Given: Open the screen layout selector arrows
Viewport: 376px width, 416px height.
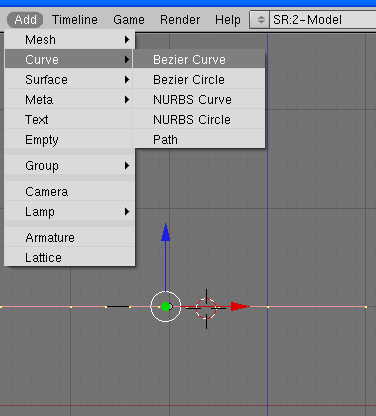Looking at the screenshot, I should (x=260, y=20).
